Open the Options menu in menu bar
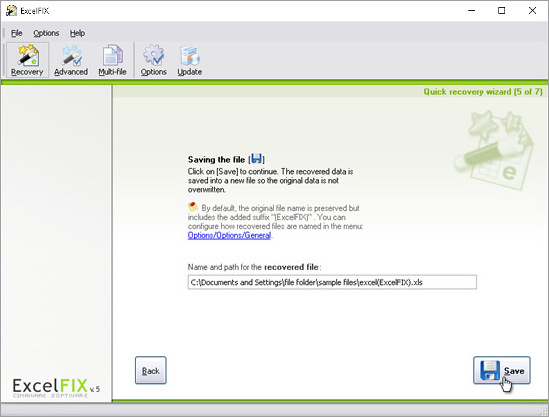Viewport: 549px width, 417px height. click(x=46, y=33)
